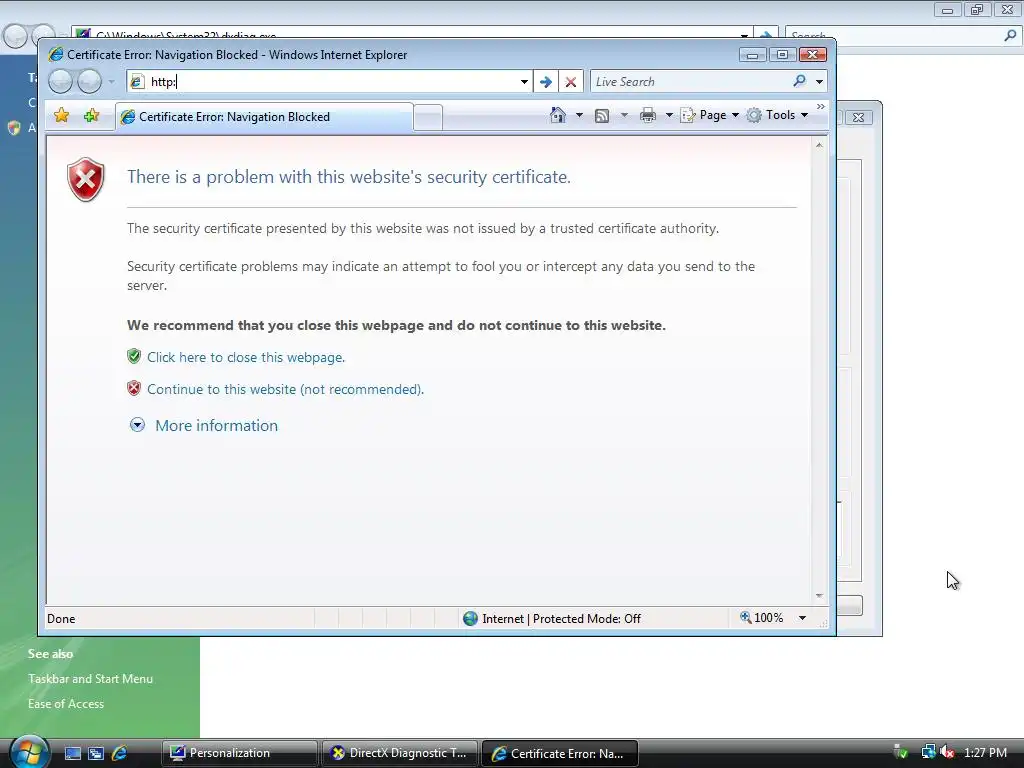Click in the Live Search box
This screenshot has width=1024, height=768.
(691, 82)
